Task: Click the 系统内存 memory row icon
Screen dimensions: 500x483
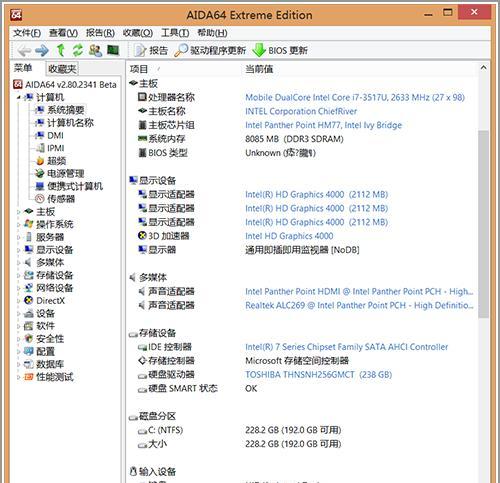Action: click(x=142, y=138)
